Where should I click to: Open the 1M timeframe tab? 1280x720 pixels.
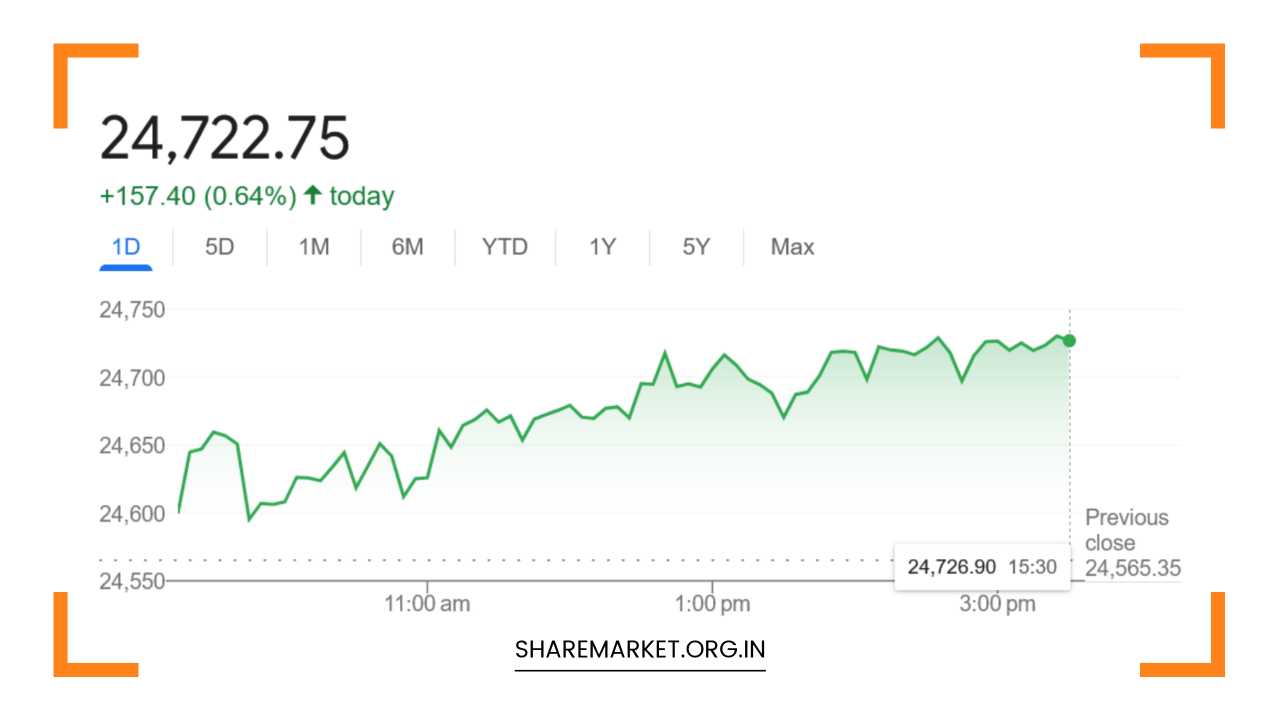(x=312, y=246)
